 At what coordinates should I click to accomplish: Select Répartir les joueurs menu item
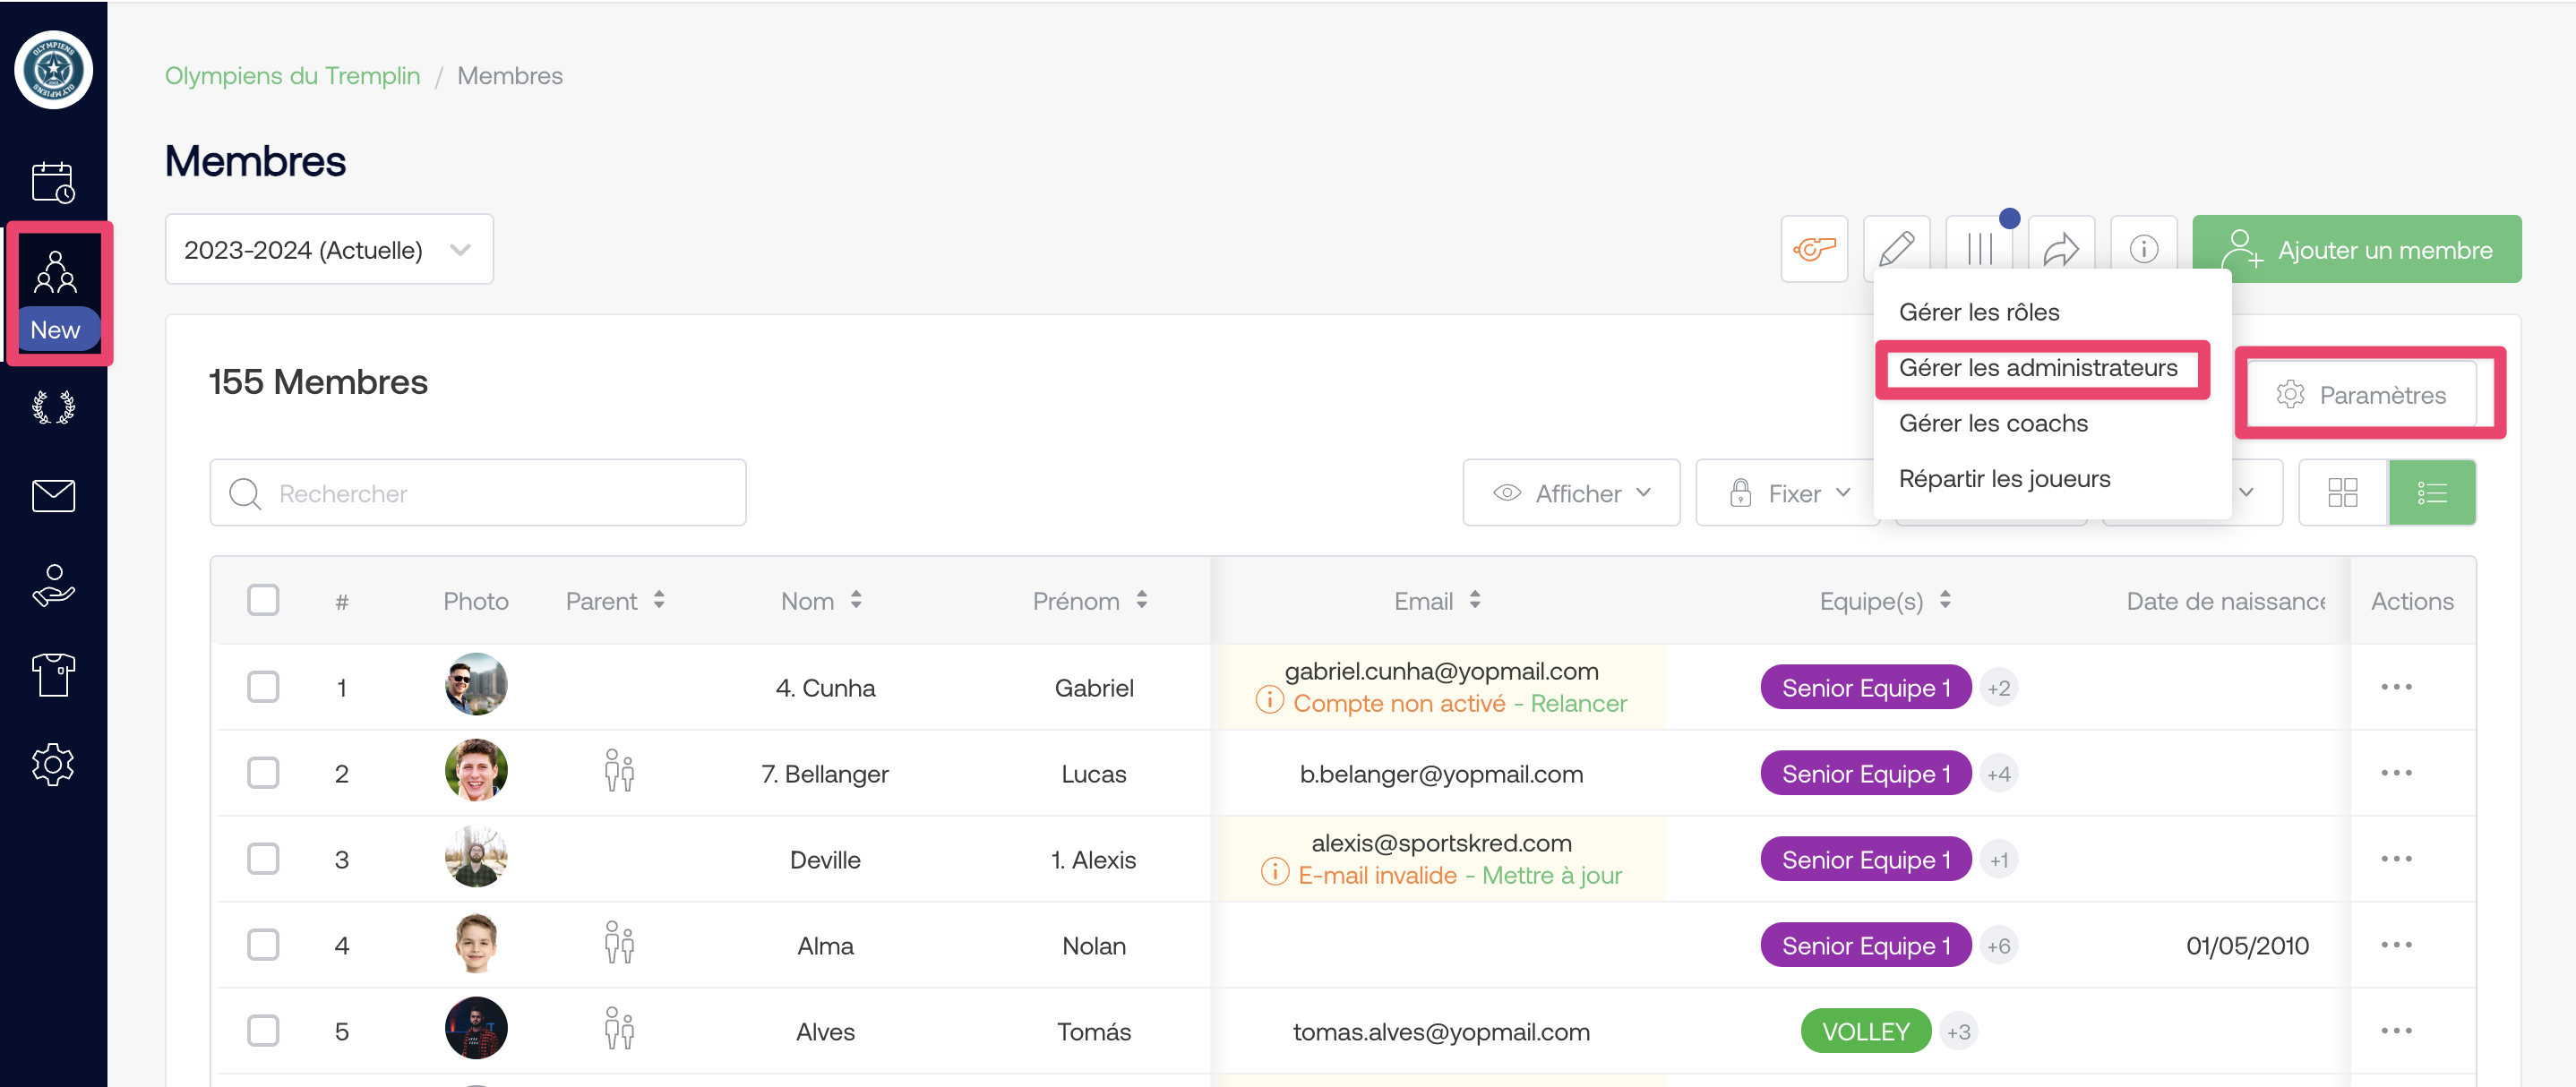pos(2004,479)
